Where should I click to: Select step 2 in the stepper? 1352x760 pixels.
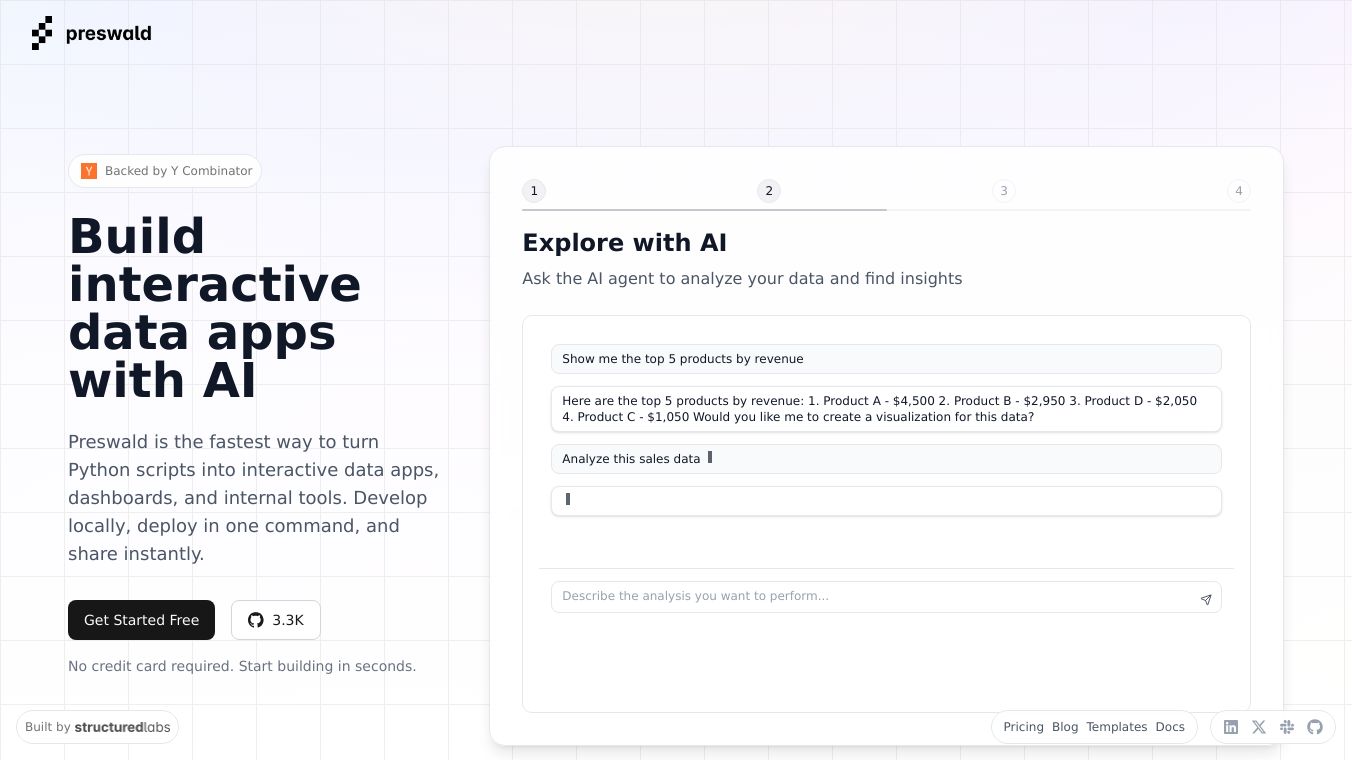point(769,191)
